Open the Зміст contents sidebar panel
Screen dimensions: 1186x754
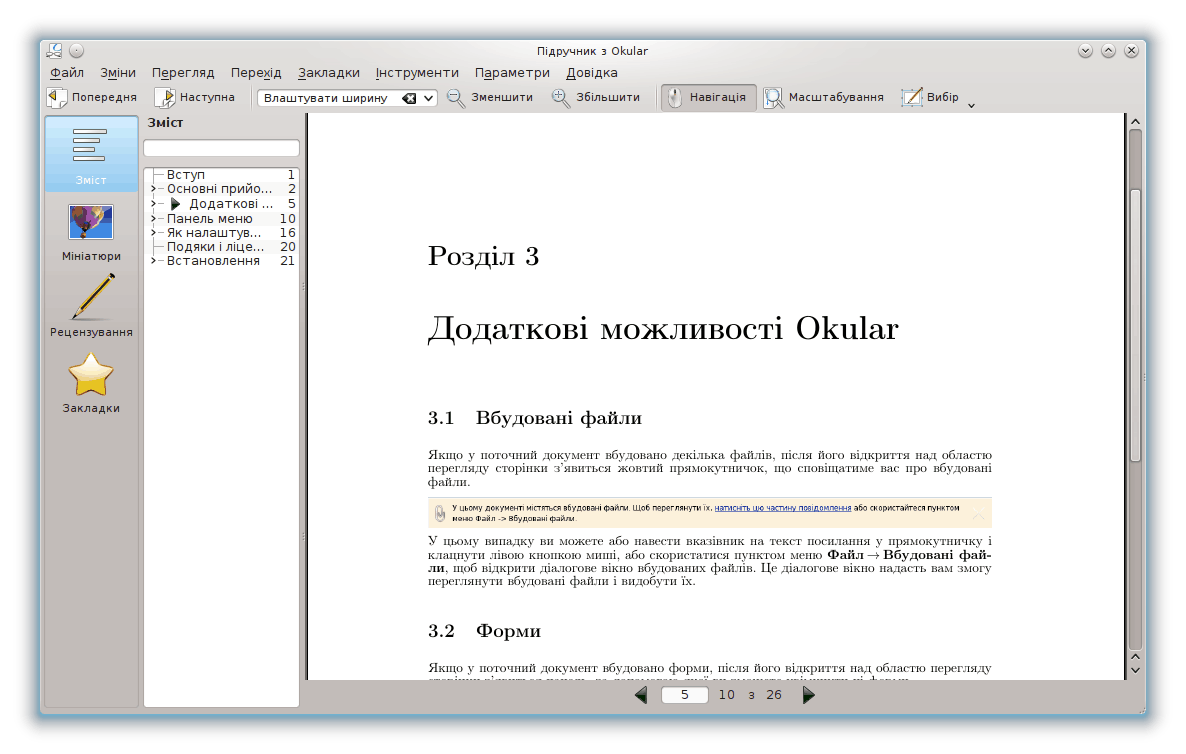(x=91, y=155)
